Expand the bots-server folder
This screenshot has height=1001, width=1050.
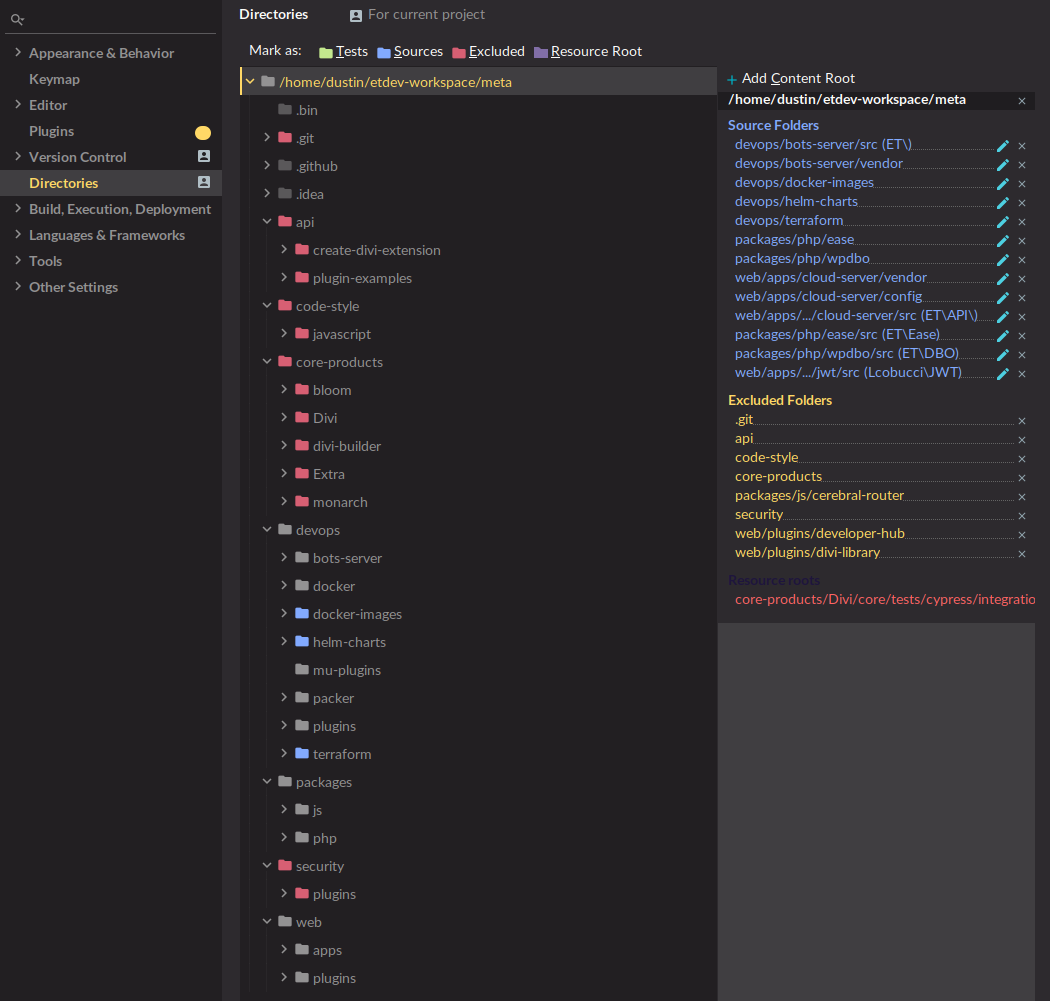(x=284, y=557)
